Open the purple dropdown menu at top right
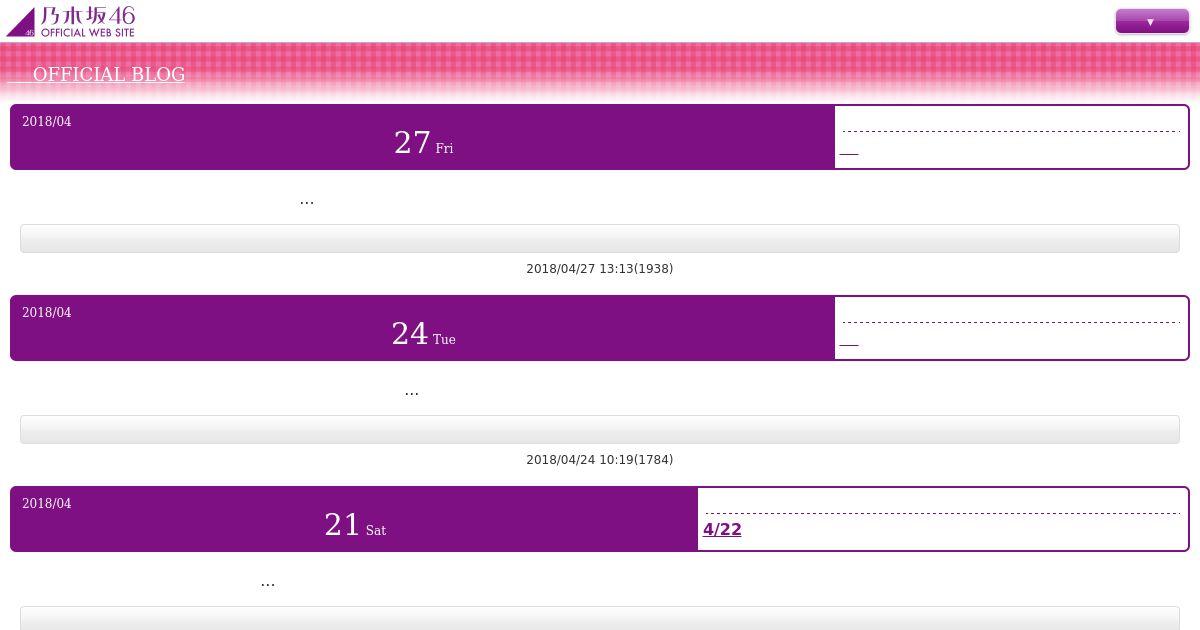Screen dimensions: 1200x630 click(x=1152, y=21)
